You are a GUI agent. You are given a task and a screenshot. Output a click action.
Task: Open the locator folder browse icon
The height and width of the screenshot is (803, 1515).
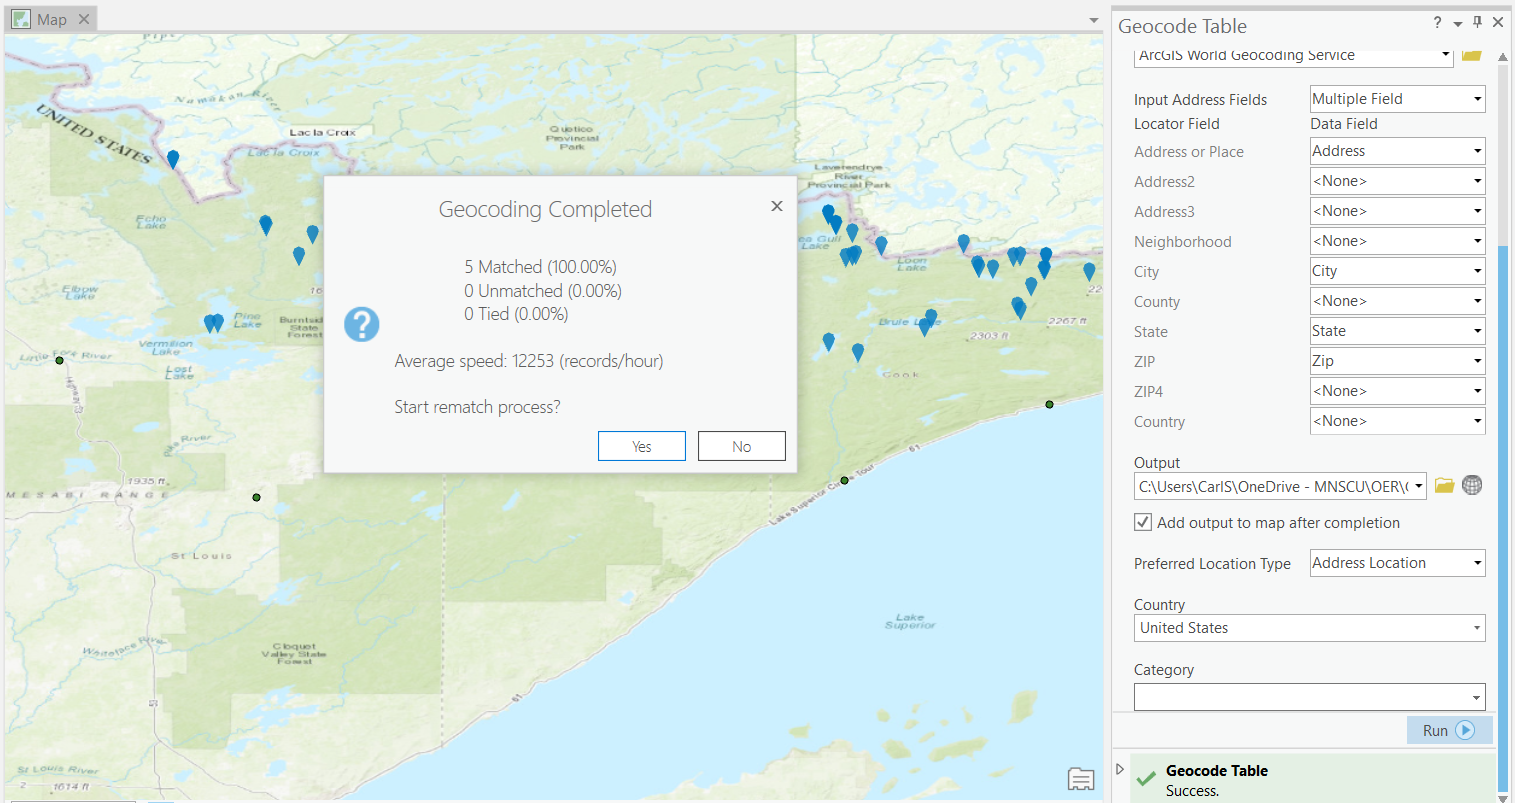click(1471, 55)
